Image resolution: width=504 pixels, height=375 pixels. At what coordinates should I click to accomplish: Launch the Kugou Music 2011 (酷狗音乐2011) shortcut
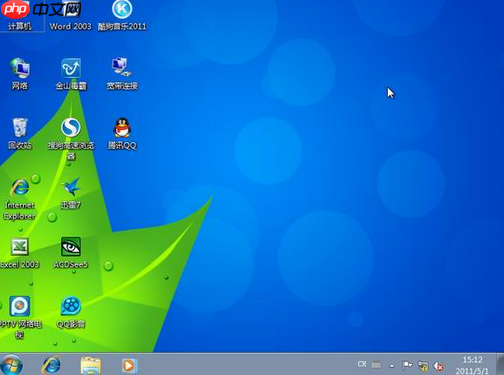tap(122, 16)
